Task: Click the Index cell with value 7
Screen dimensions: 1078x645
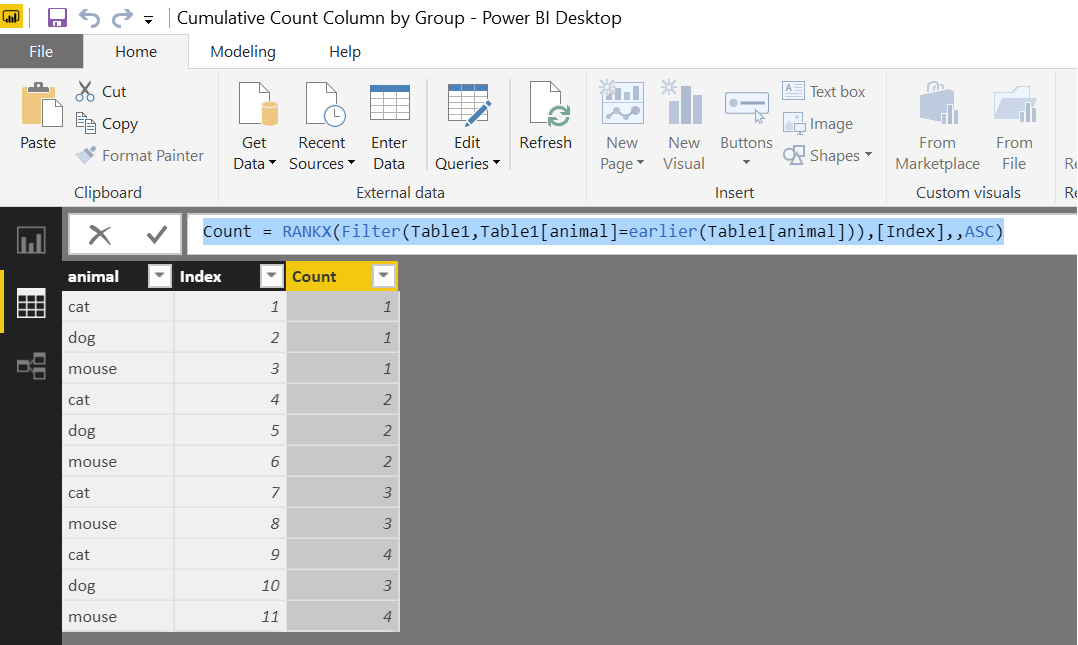Action: coord(230,492)
